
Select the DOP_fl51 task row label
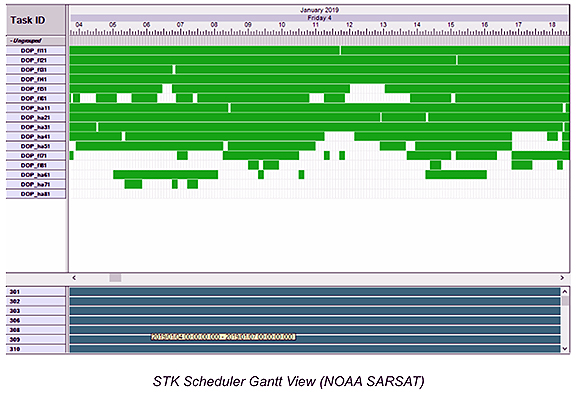(x=36, y=89)
